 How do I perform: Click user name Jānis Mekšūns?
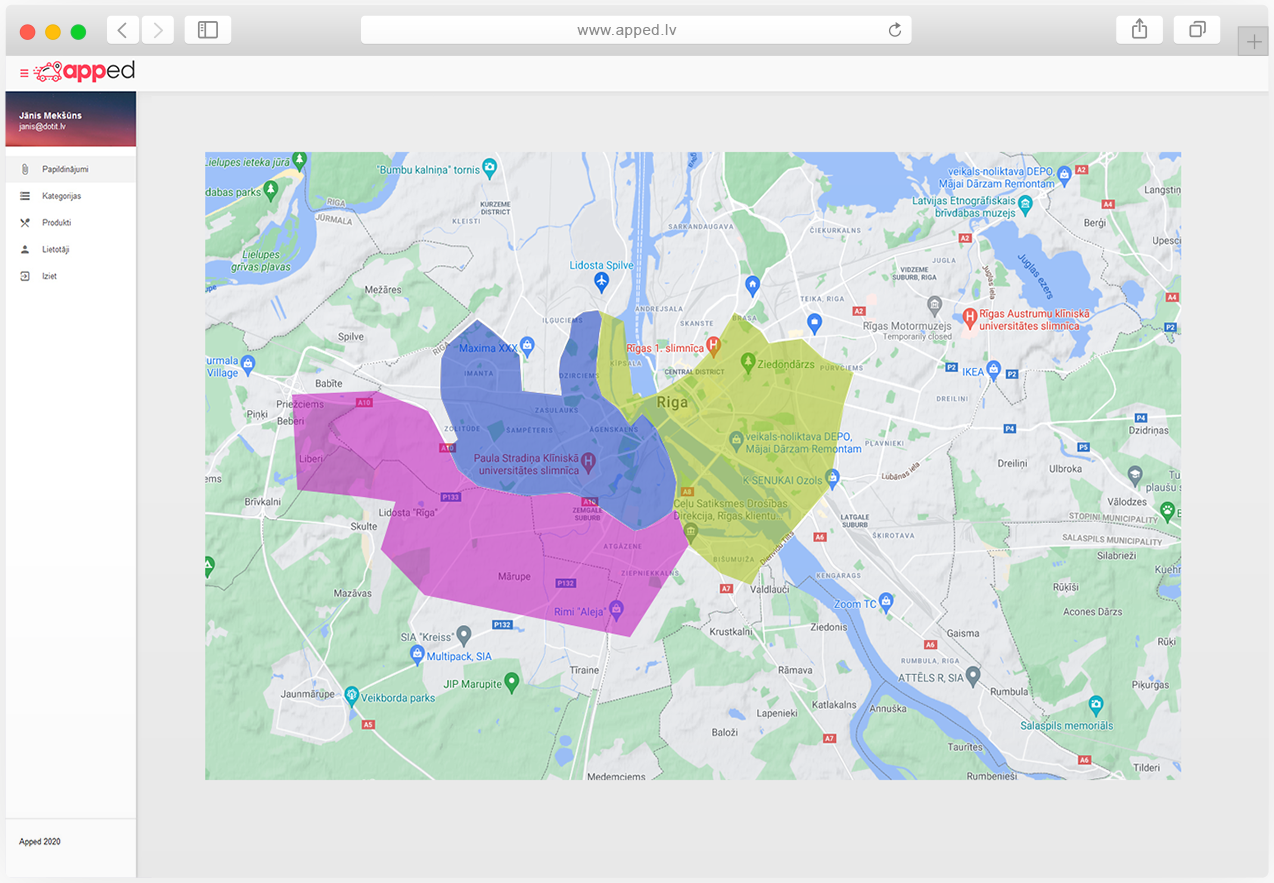pos(50,115)
